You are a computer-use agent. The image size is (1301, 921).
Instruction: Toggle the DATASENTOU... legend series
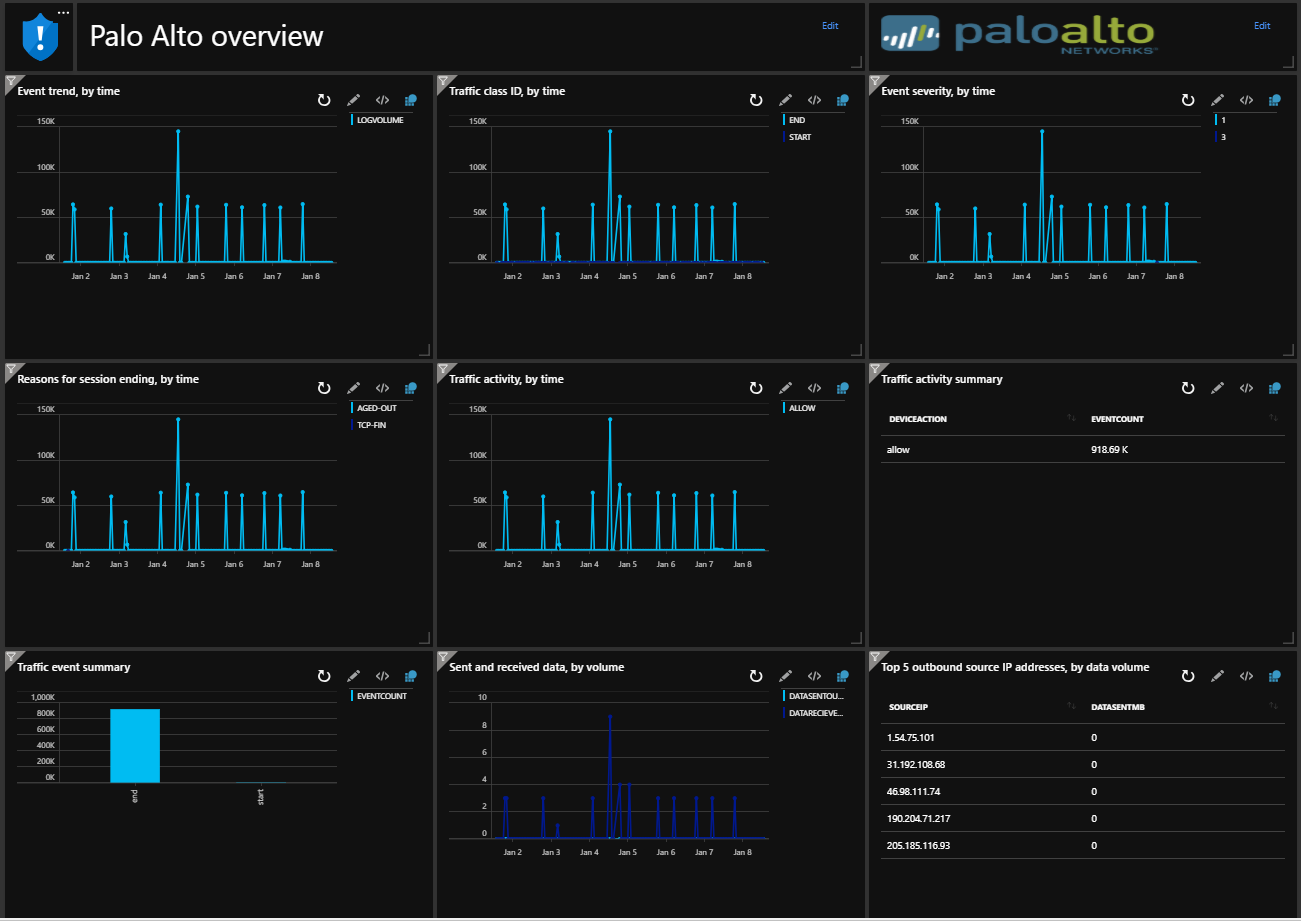tap(814, 696)
